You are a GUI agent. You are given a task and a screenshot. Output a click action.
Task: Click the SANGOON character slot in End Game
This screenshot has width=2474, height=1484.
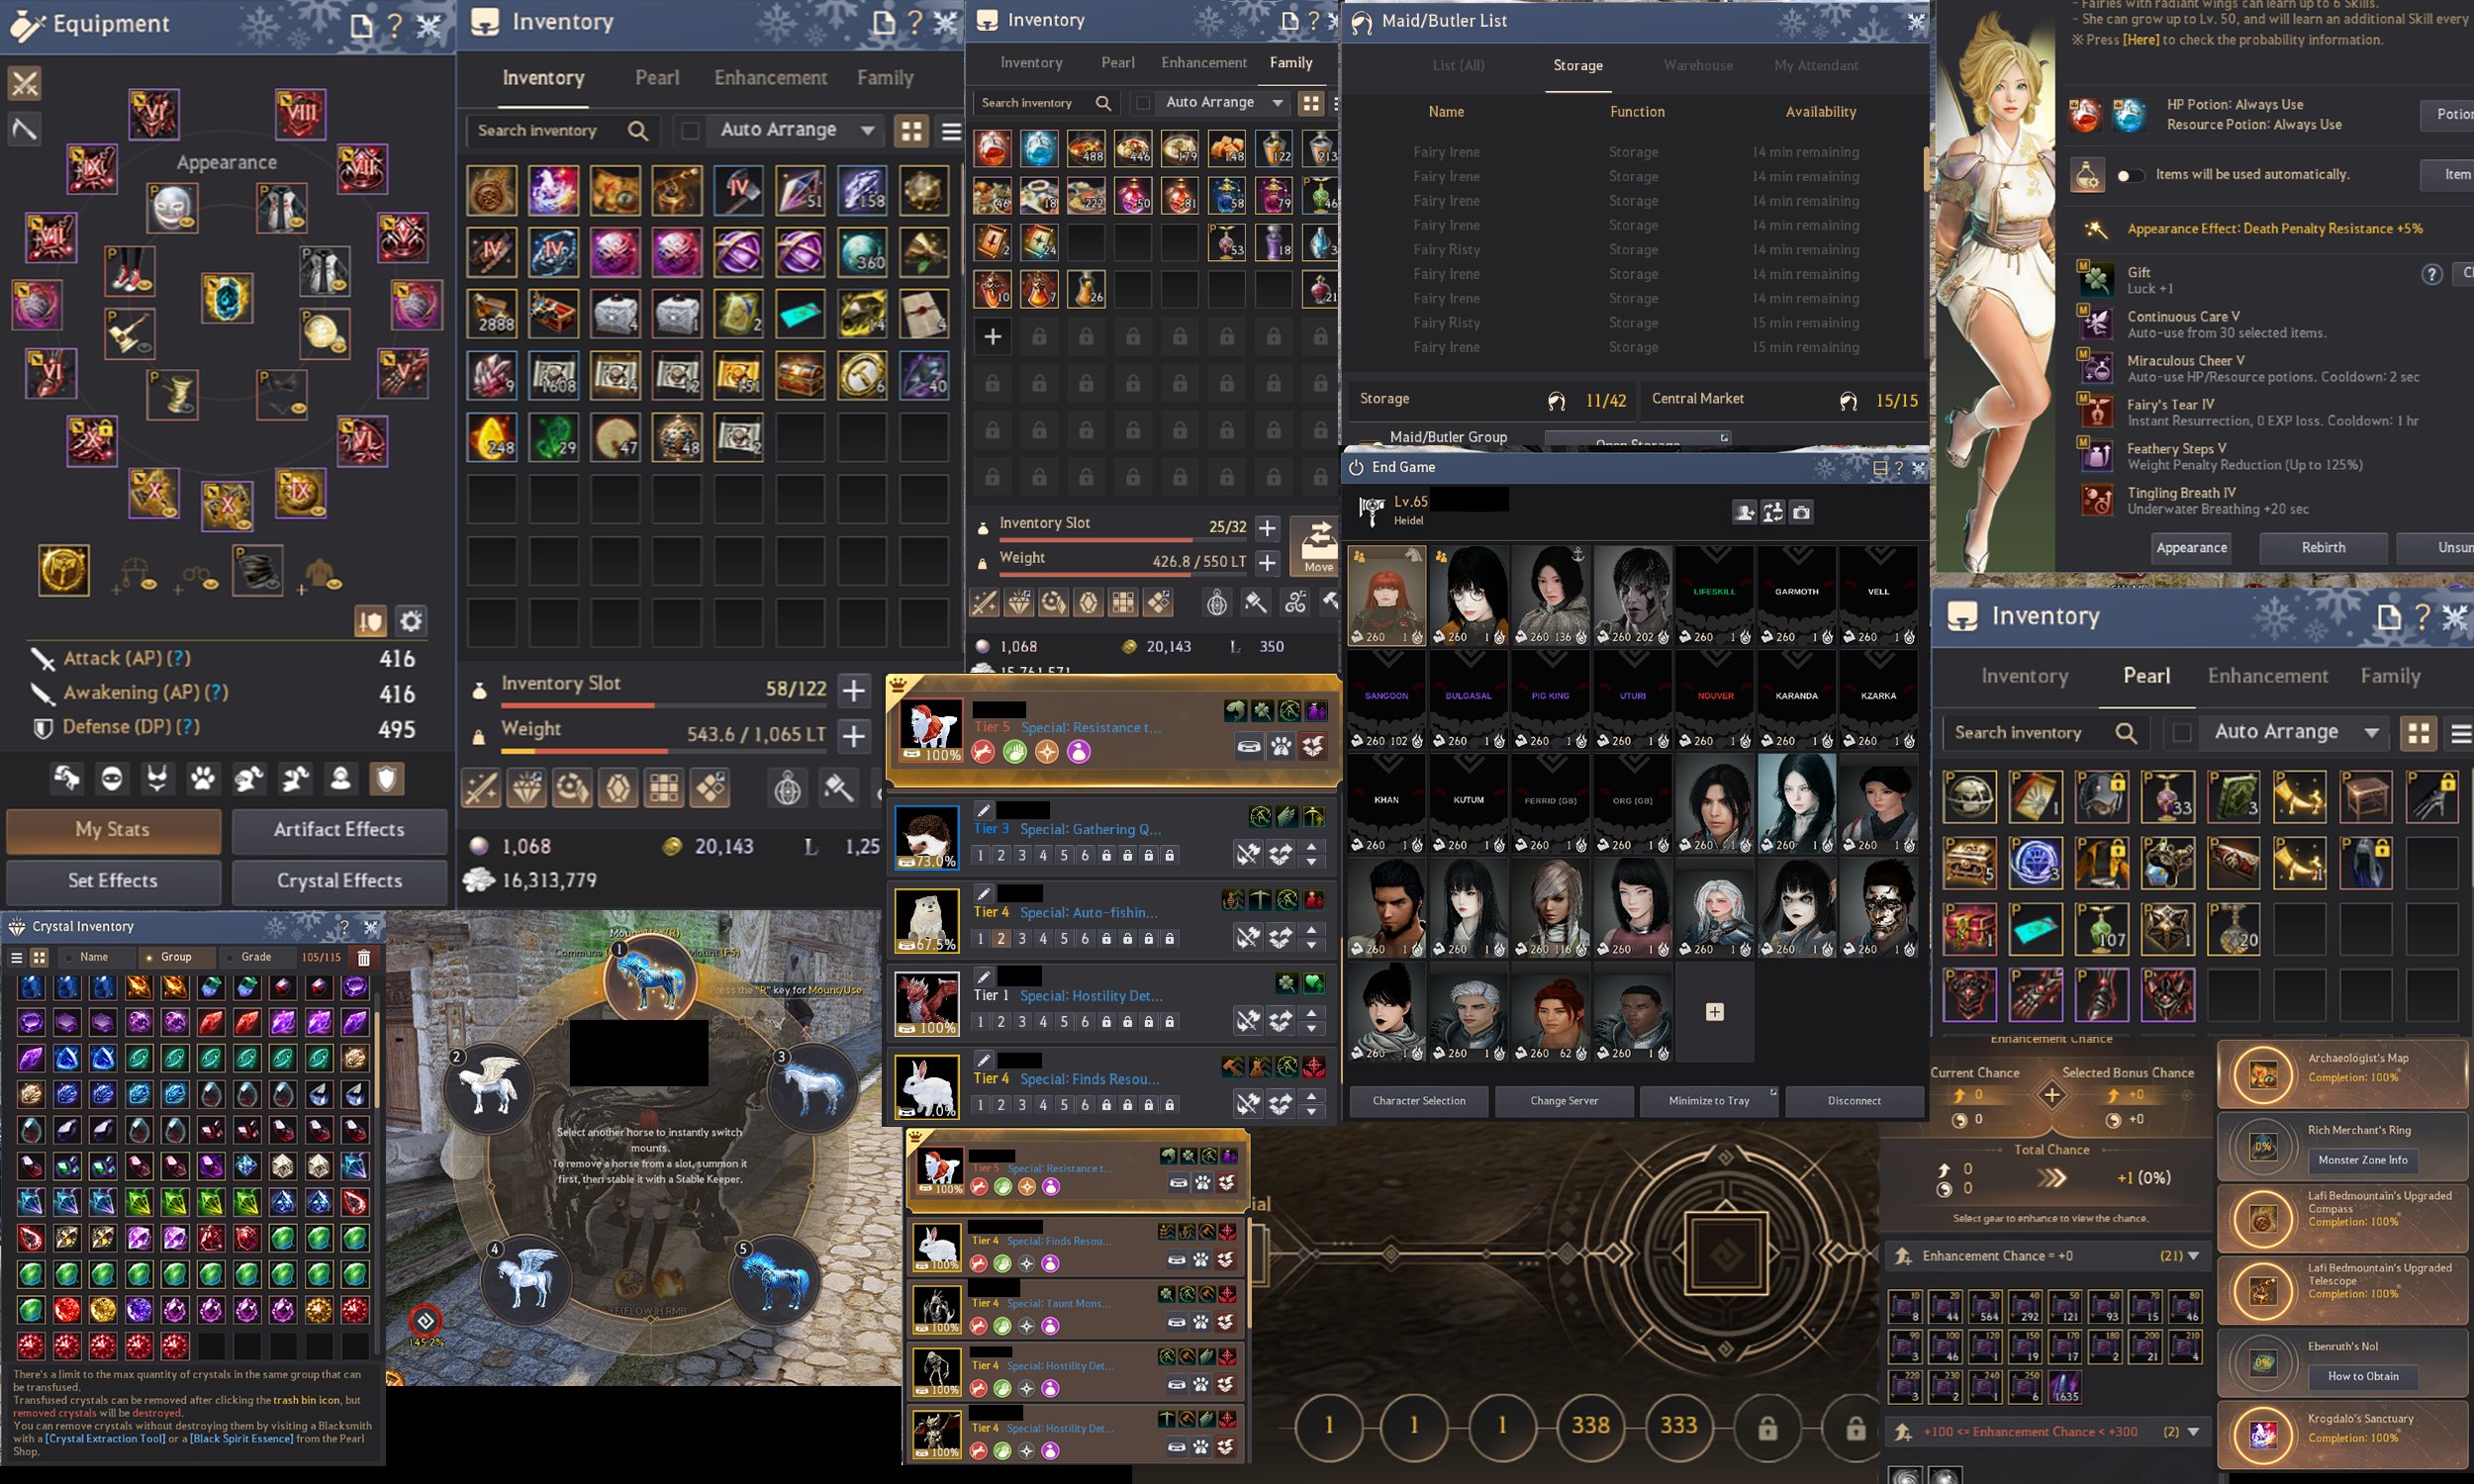[x=1387, y=700]
